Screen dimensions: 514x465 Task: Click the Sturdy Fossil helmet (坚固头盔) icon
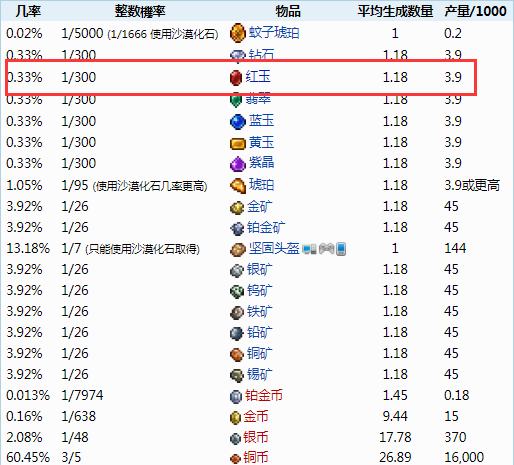(x=238, y=249)
